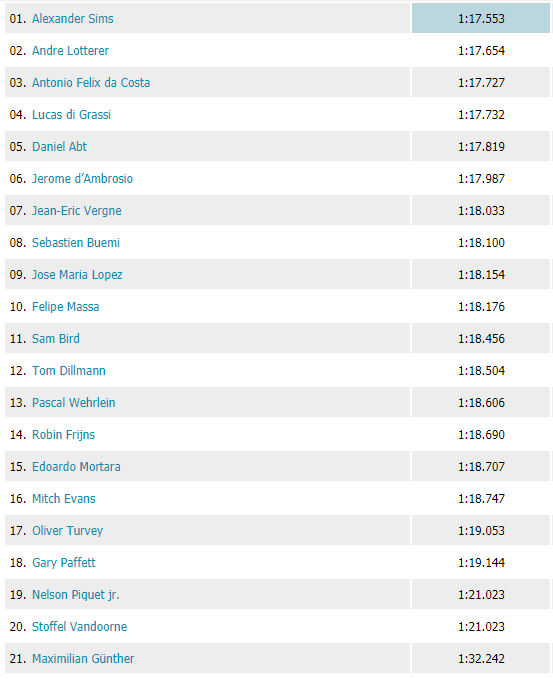
Task: Open Pascal Wehrlein link
Action: tap(74, 403)
